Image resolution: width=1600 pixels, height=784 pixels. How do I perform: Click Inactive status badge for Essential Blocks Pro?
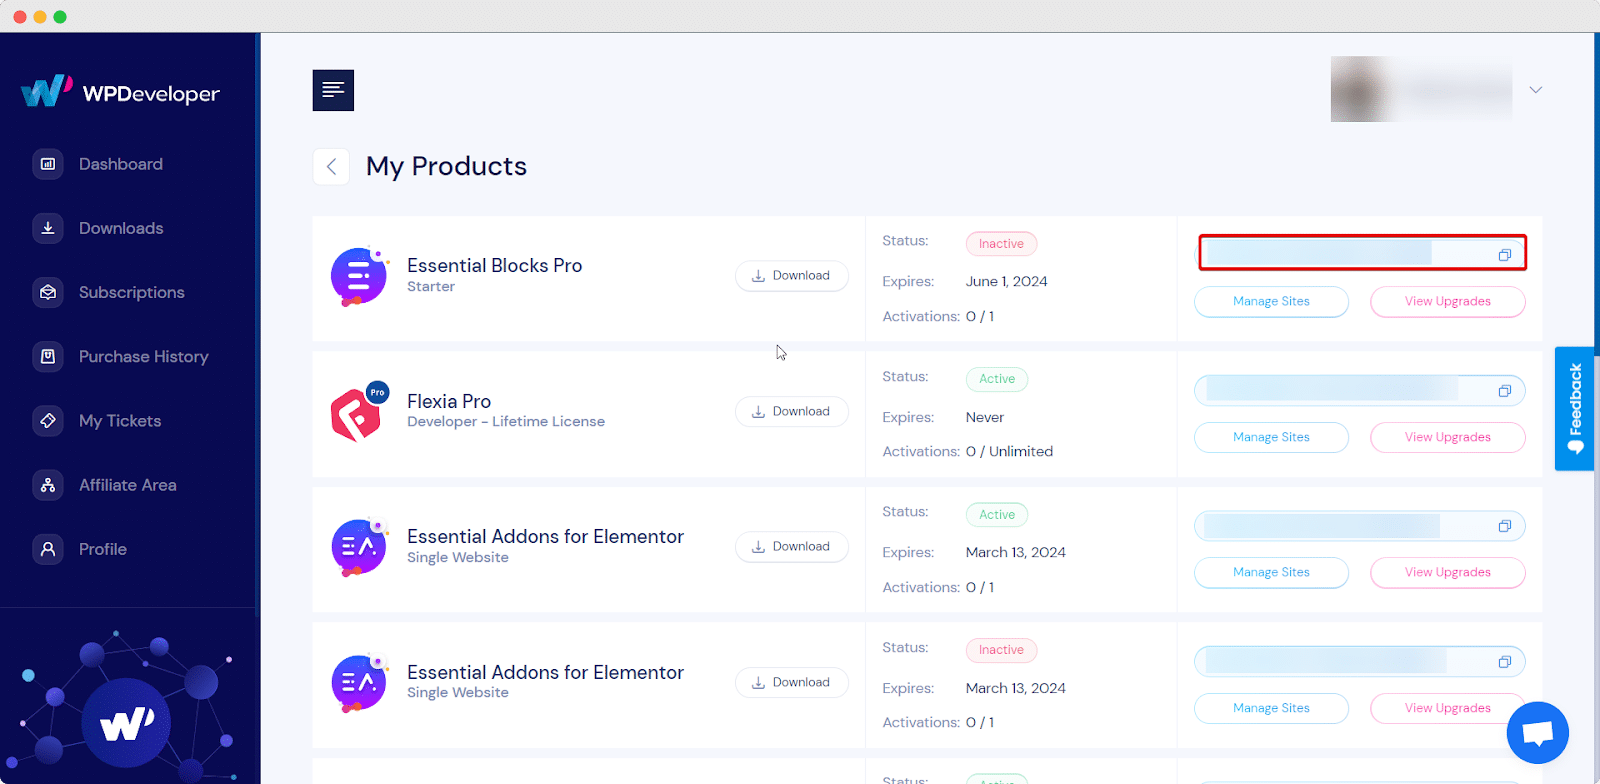pyautogui.click(x=1001, y=244)
